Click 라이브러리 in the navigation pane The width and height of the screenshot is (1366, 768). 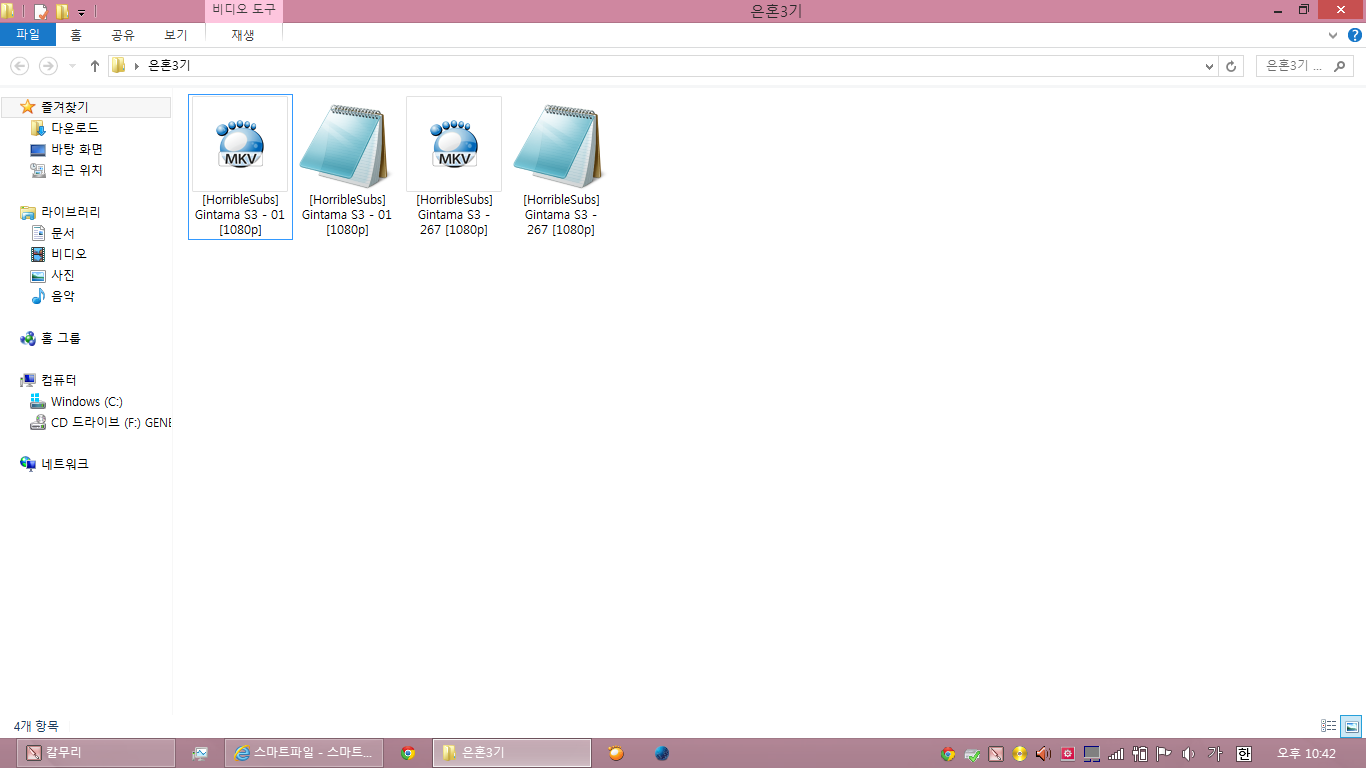coord(70,212)
